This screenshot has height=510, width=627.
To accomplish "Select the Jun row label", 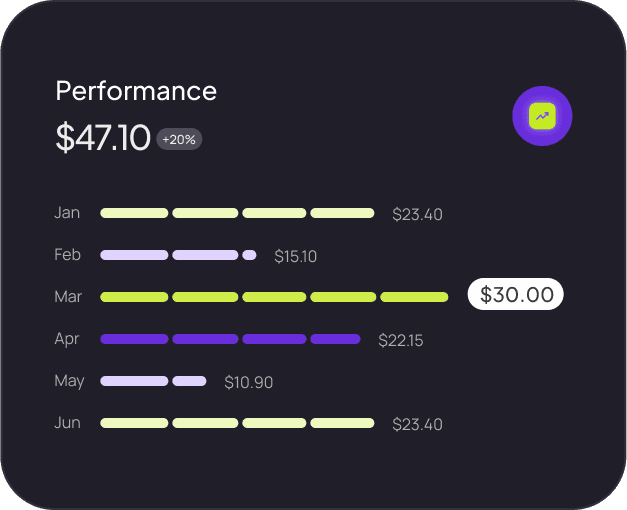I will (67, 423).
